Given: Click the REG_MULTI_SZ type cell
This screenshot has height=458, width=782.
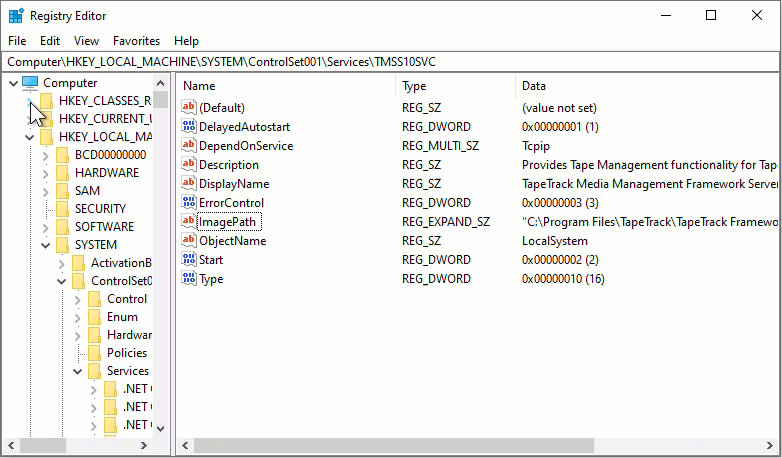Looking at the screenshot, I should tap(440, 146).
